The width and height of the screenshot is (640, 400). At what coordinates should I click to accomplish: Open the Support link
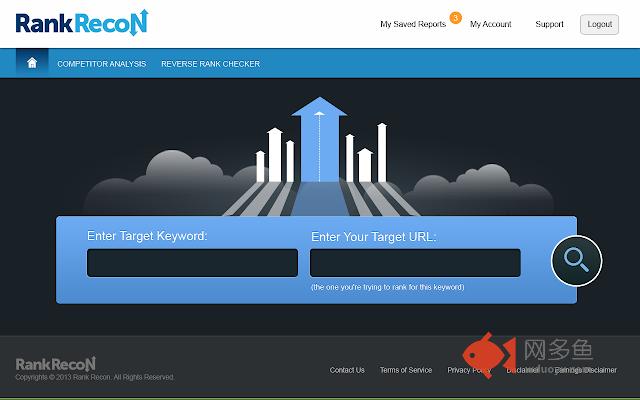tap(549, 24)
